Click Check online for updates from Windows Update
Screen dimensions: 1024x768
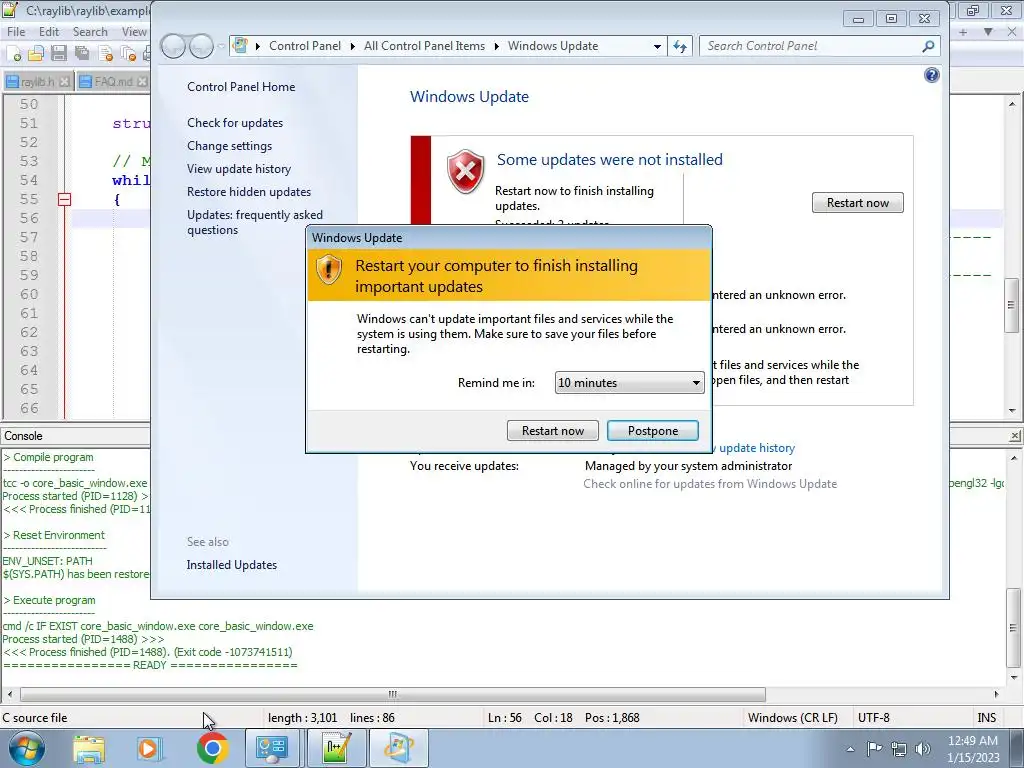point(710,484)
